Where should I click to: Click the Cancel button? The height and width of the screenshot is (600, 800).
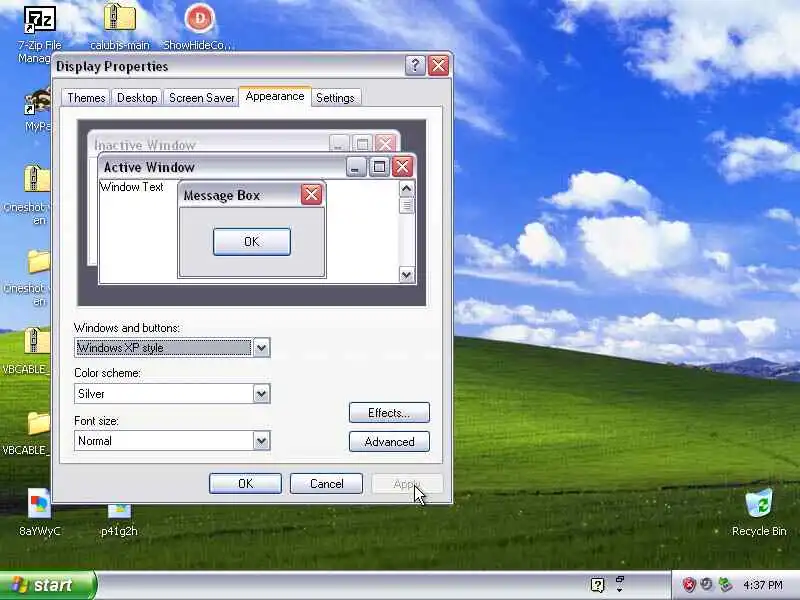327,484
